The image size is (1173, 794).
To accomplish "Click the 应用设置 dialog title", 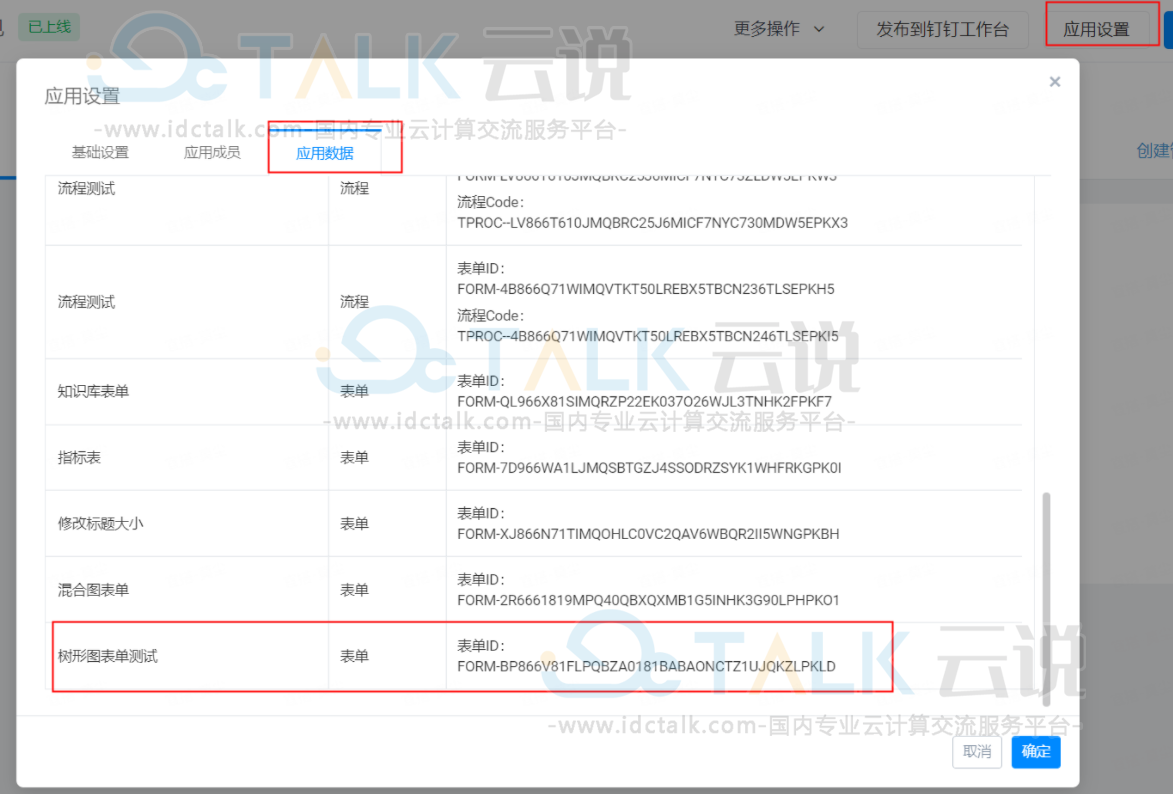I will tap(82, 96).
